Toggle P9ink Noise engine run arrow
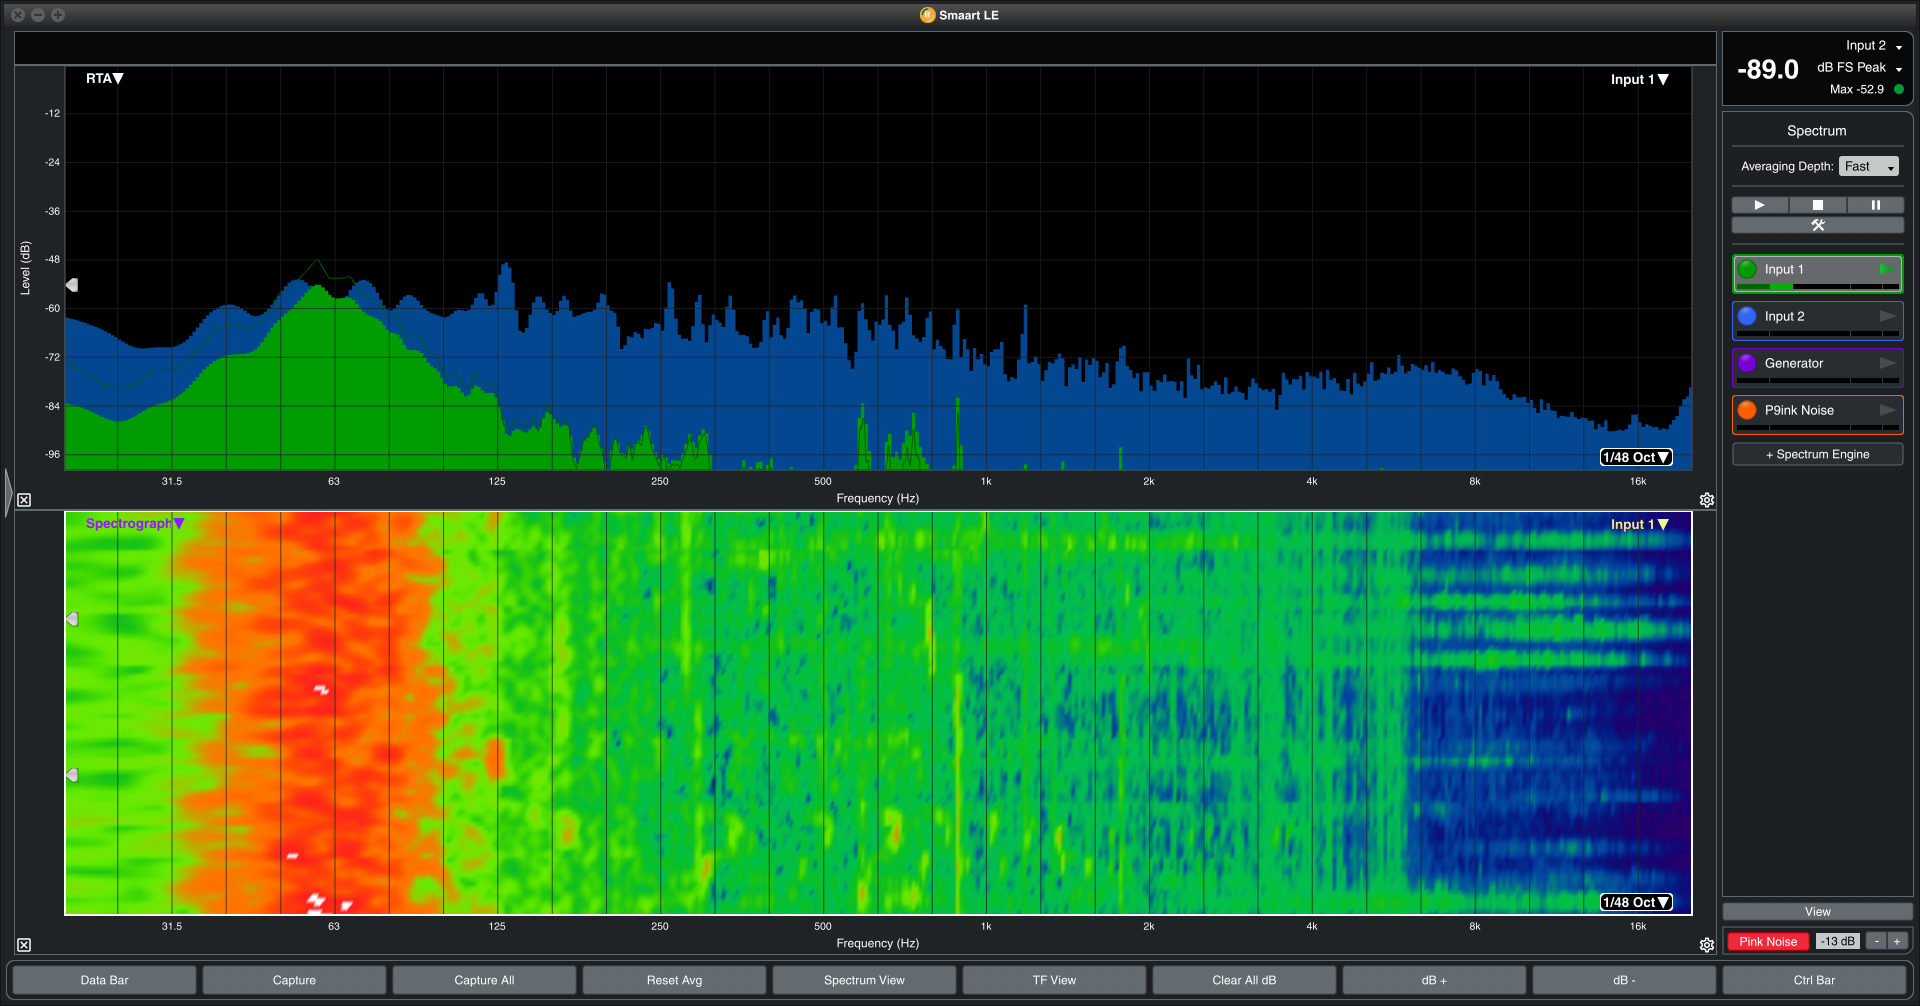The height and width of the screenshot is (1006, 1920). 1887,410
